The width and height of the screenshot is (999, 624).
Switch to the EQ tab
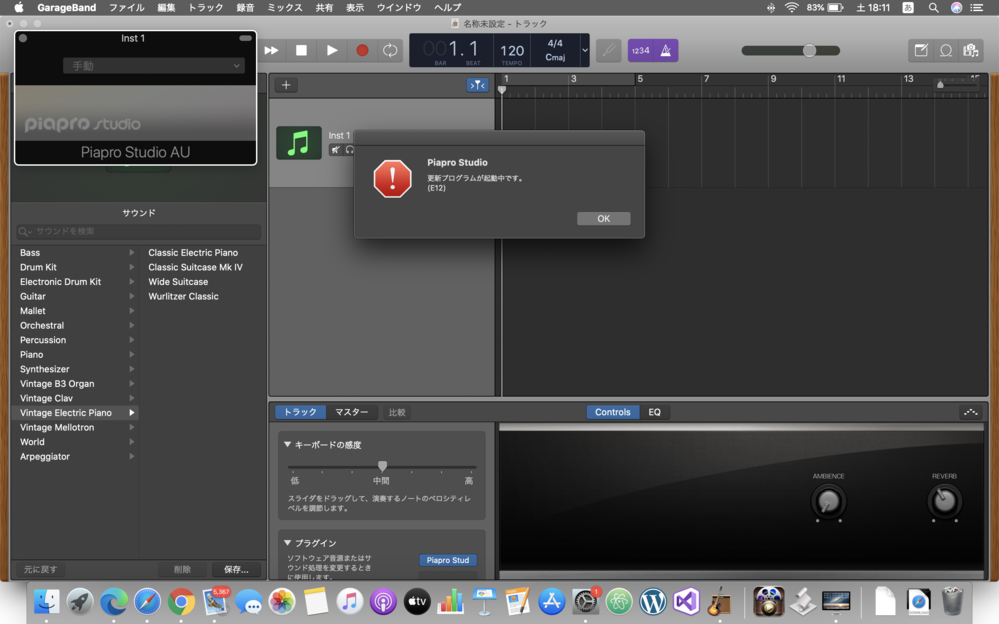click(x=654, y=412)
